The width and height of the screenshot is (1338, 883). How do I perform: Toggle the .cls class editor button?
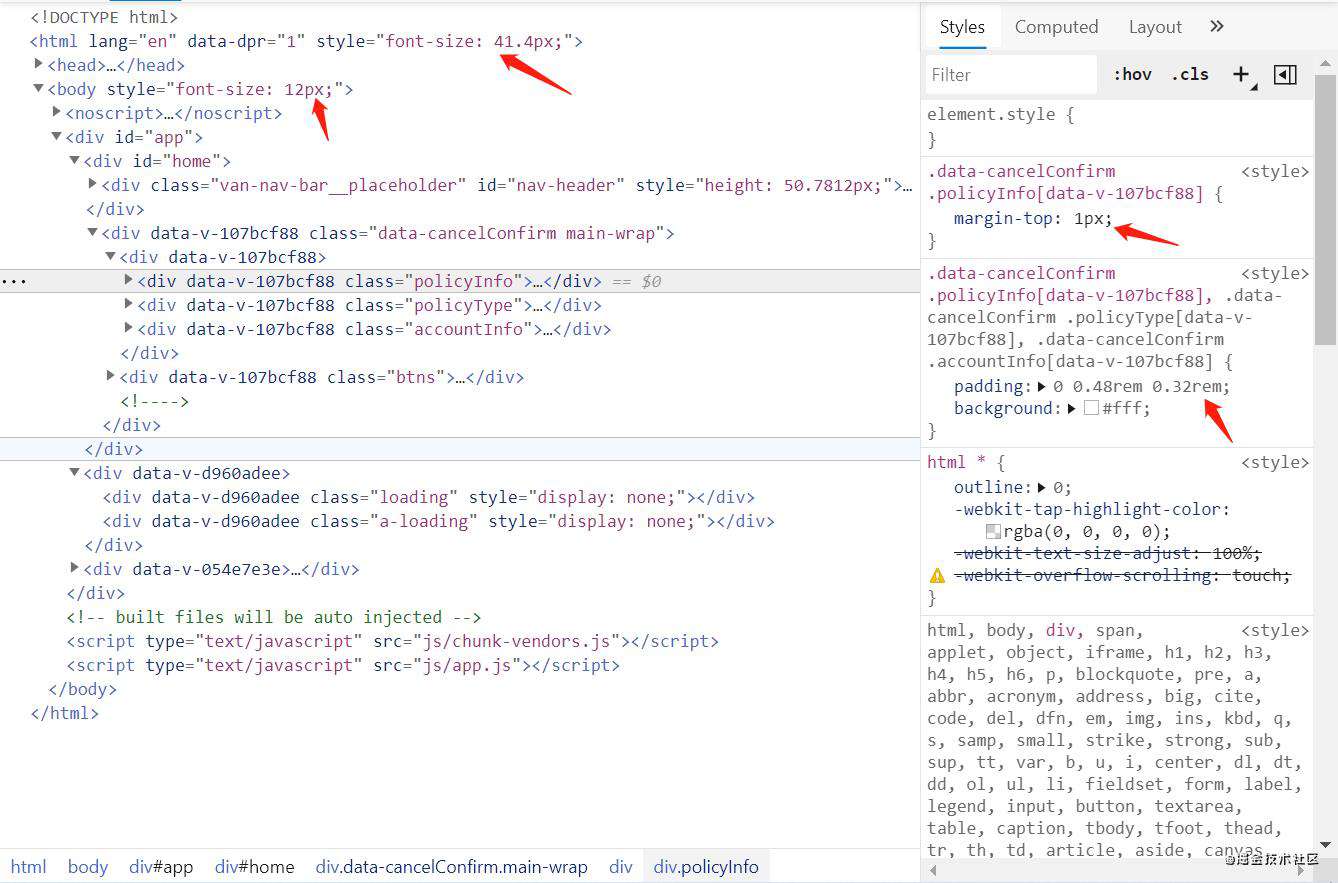pos(1190,74)
